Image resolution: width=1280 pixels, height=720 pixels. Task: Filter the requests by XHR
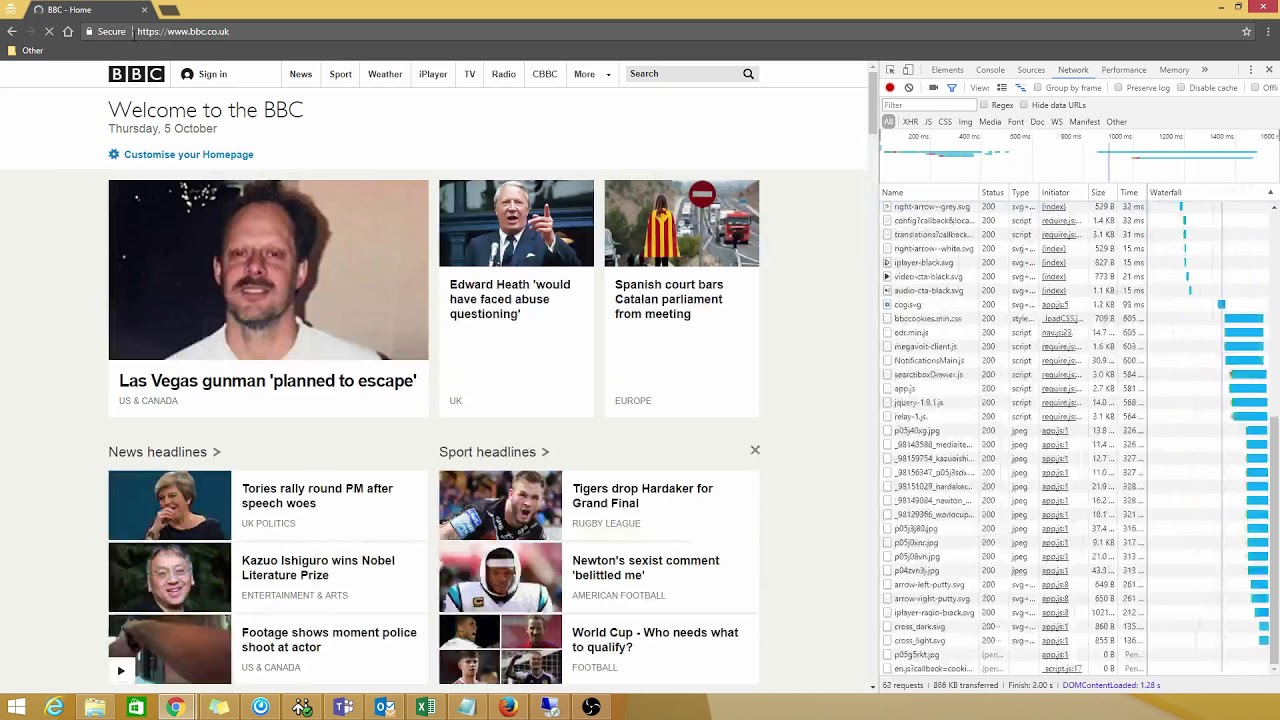coord(910,122)
